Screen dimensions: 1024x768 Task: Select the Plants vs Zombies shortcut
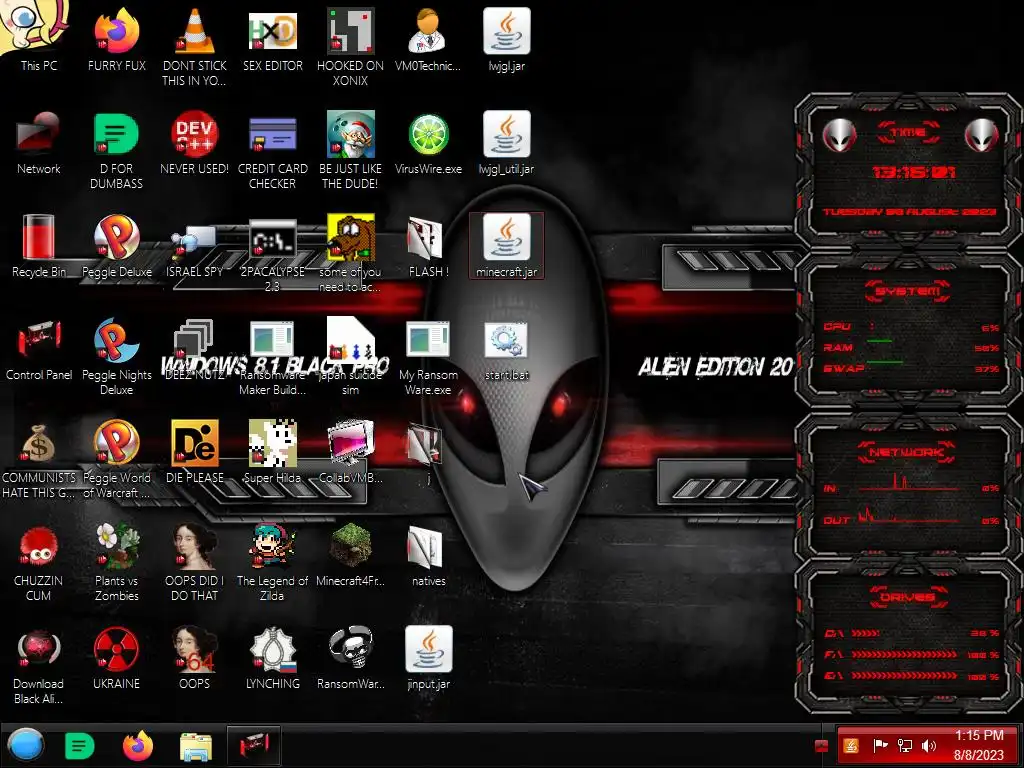[x=116, y=563]
